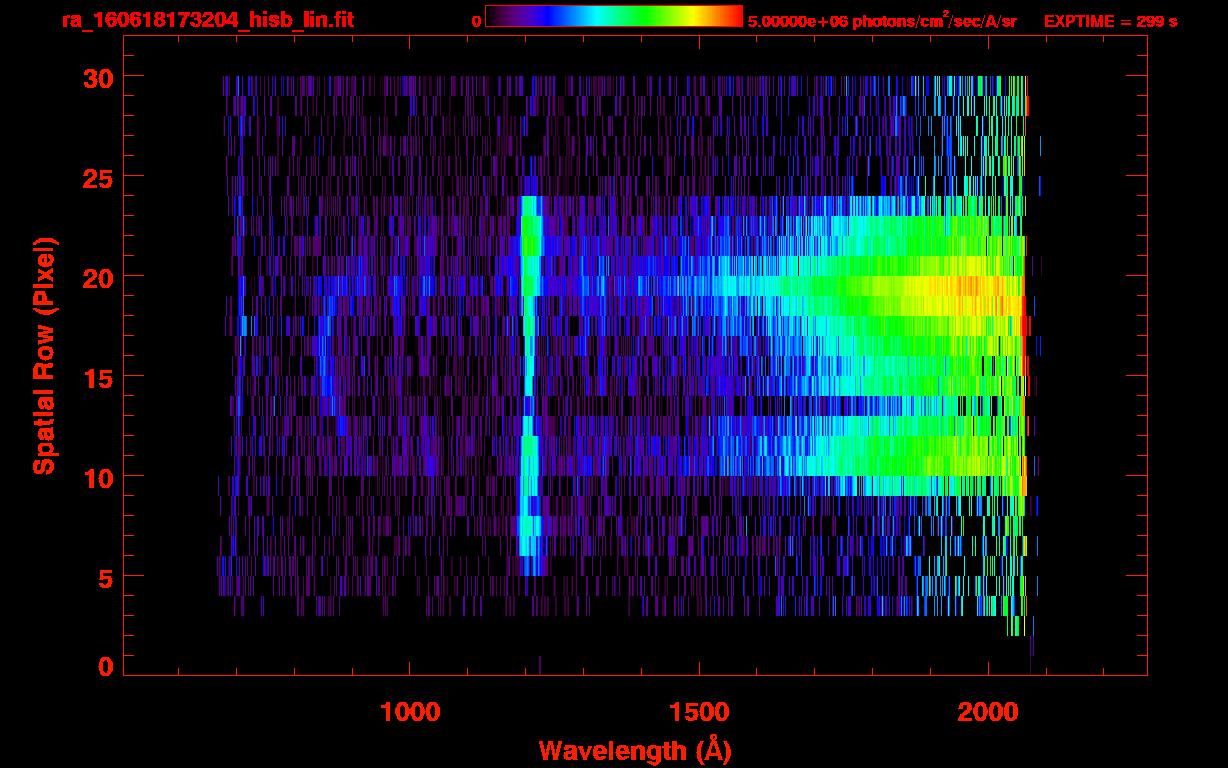
Task: Click the 5 spatial row tick label
Action: pyautogui.click(x=104, y=577)
